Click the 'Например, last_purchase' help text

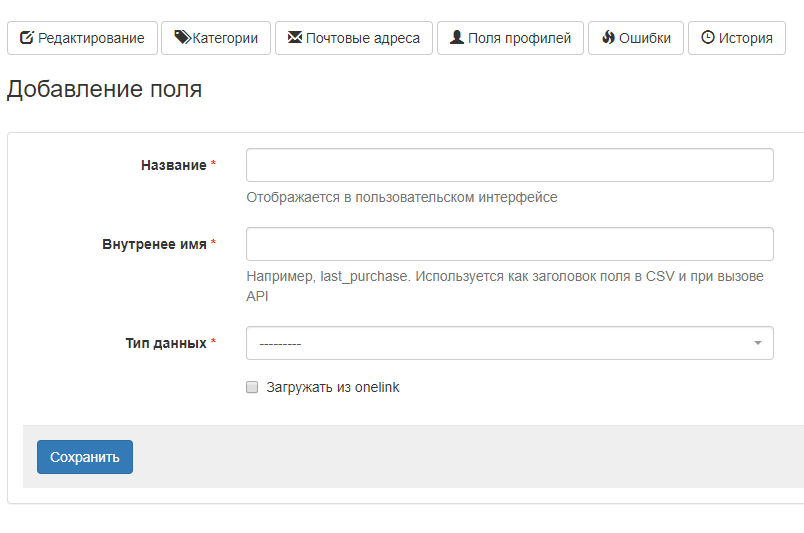pyautogui.click(x=505, y=286)
